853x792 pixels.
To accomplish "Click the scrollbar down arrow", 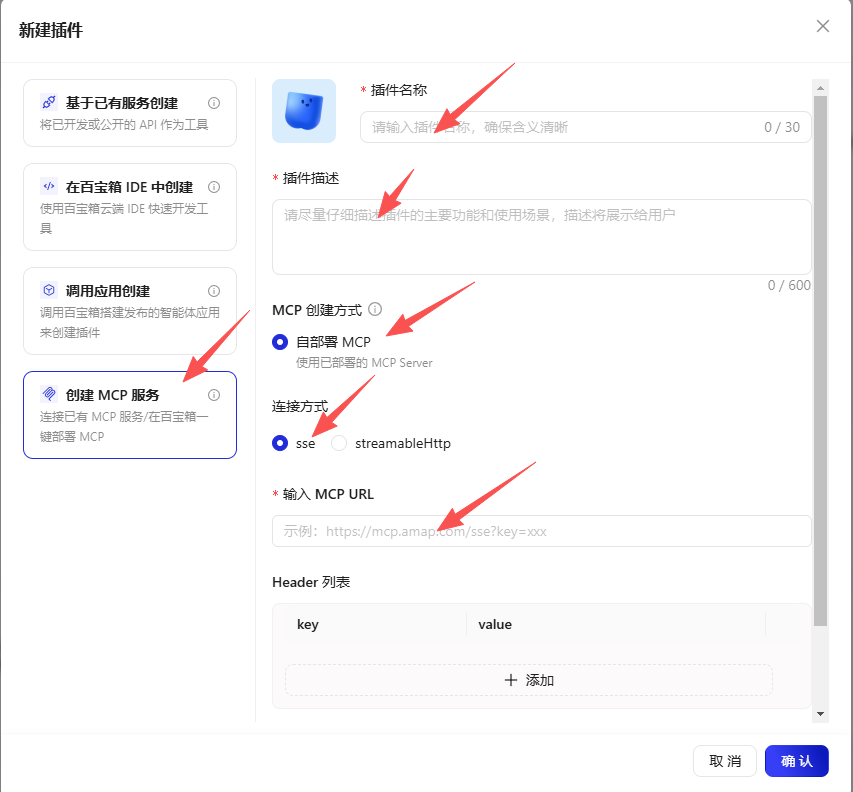I will [820, 714].
